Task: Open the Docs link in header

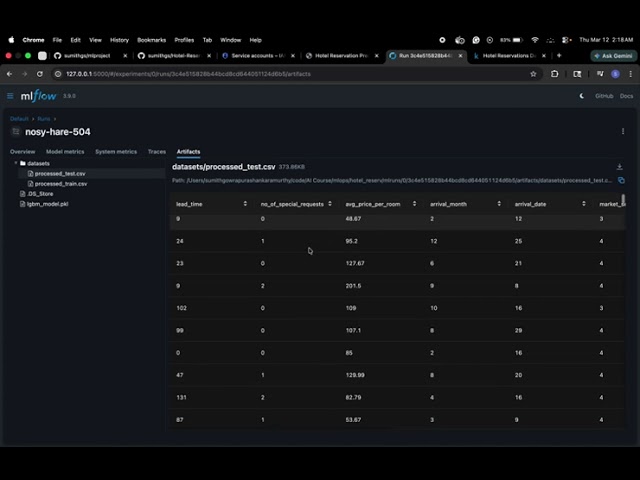Action: point(626,96)
